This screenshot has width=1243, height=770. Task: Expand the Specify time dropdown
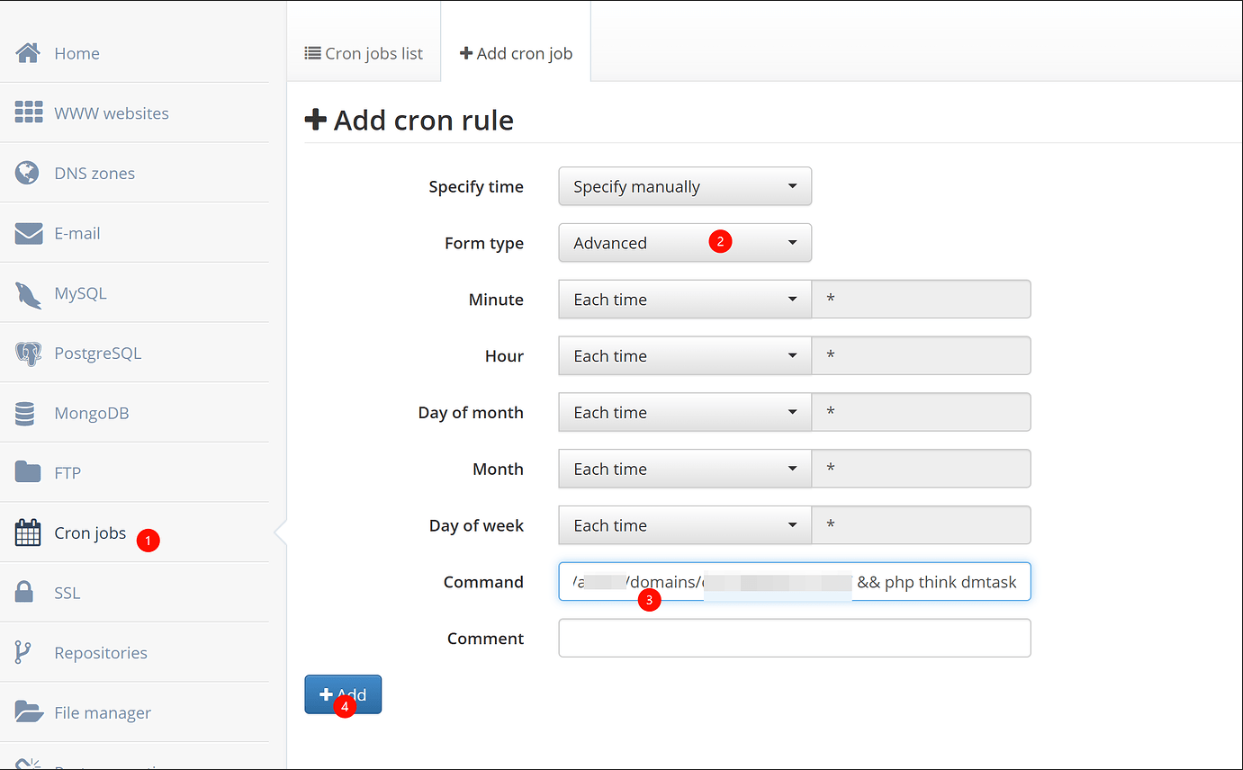(x=684, y=186)
